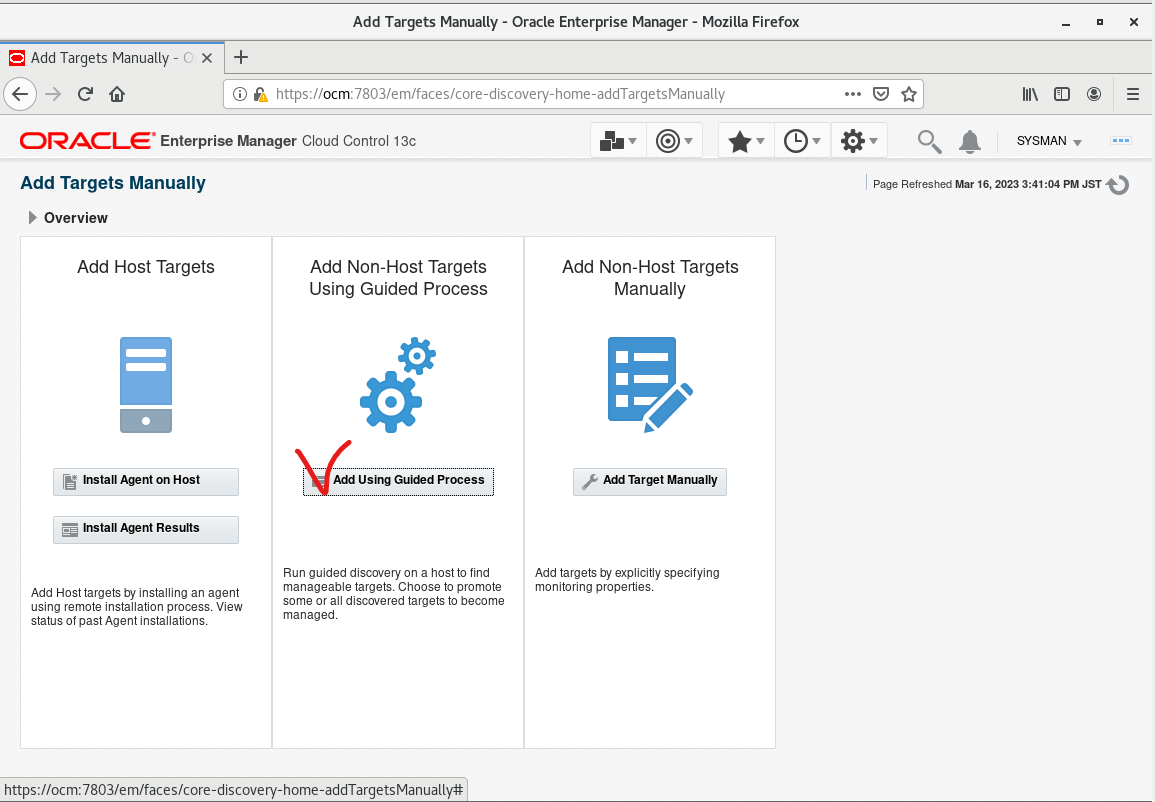This screenshot has width=1155, height=802.
Task: Open Favorites star menu
Action: 746,141
